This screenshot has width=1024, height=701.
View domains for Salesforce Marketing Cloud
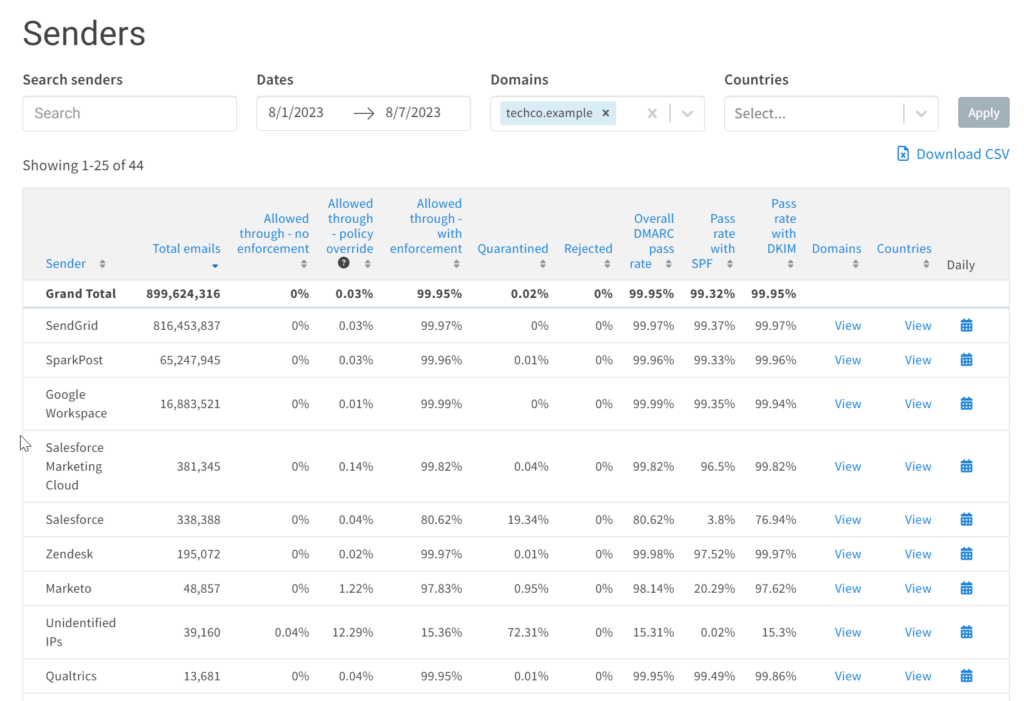point(848,466)
